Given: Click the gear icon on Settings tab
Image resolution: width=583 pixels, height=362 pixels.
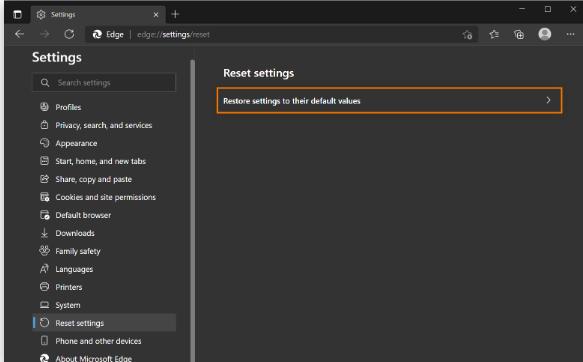Looking at the screenshot, I should tap(41, 14).
